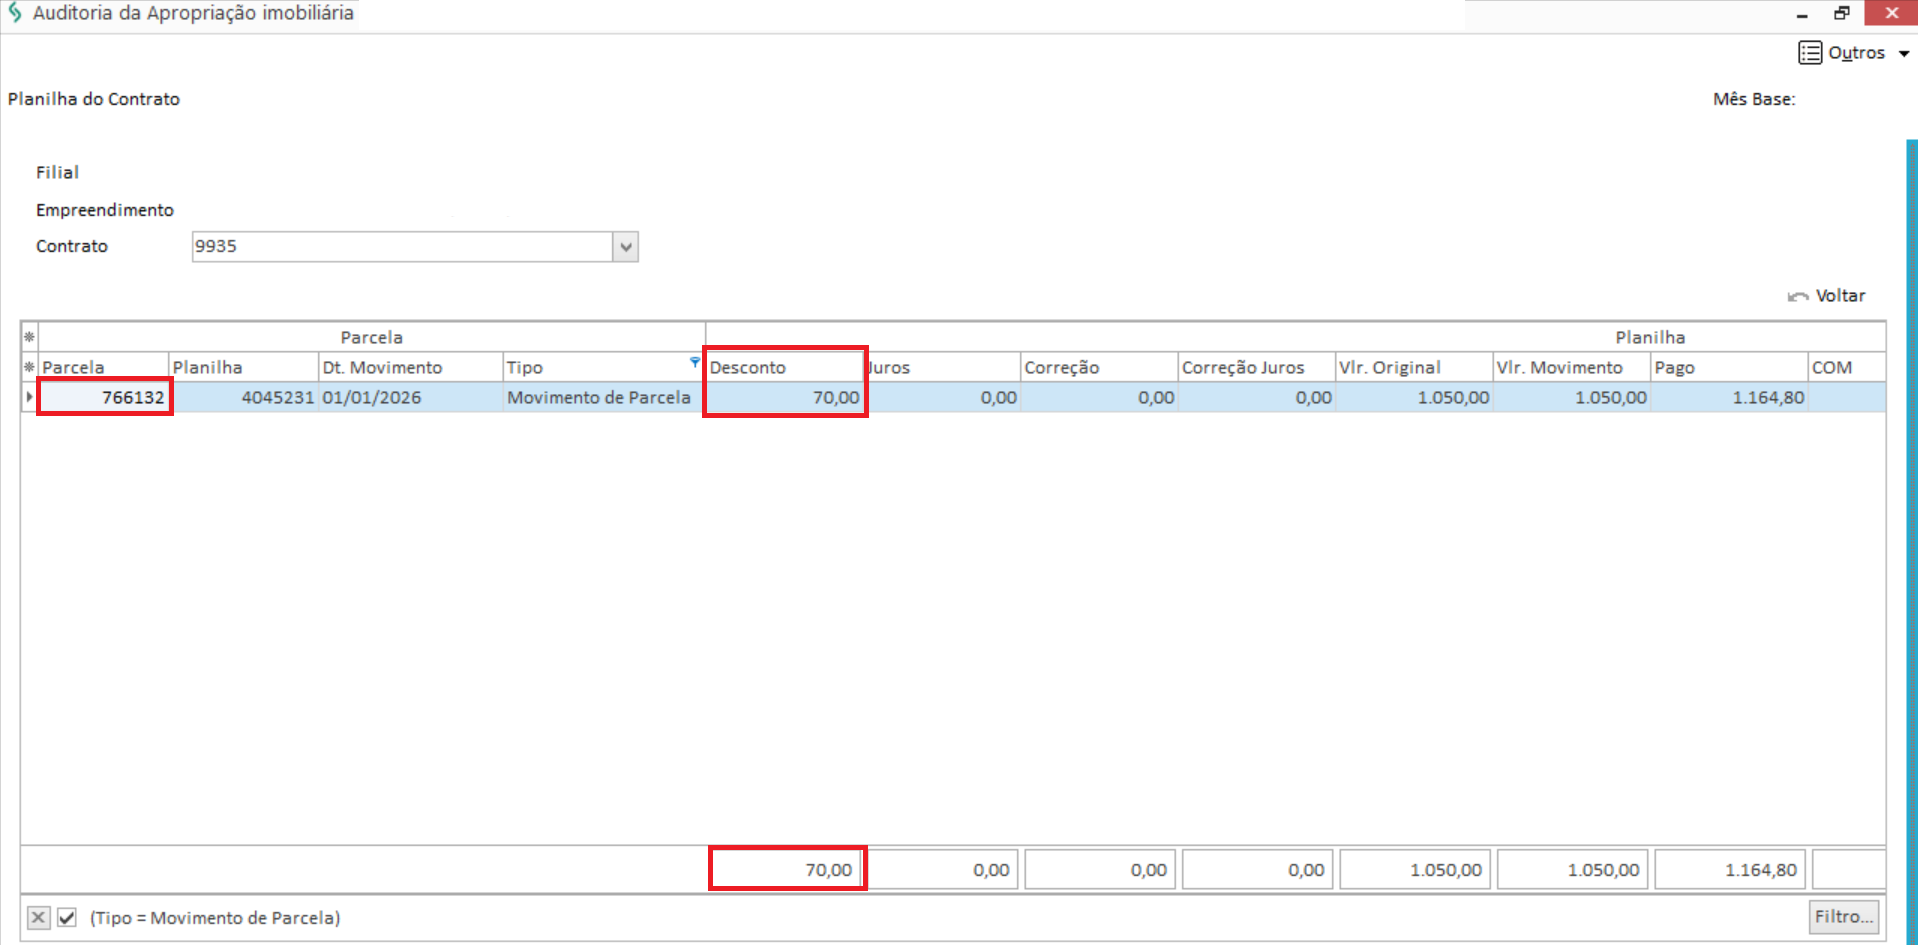Select the 766132 parcela cell
1918x945 pixels.
tap(105, 397)
